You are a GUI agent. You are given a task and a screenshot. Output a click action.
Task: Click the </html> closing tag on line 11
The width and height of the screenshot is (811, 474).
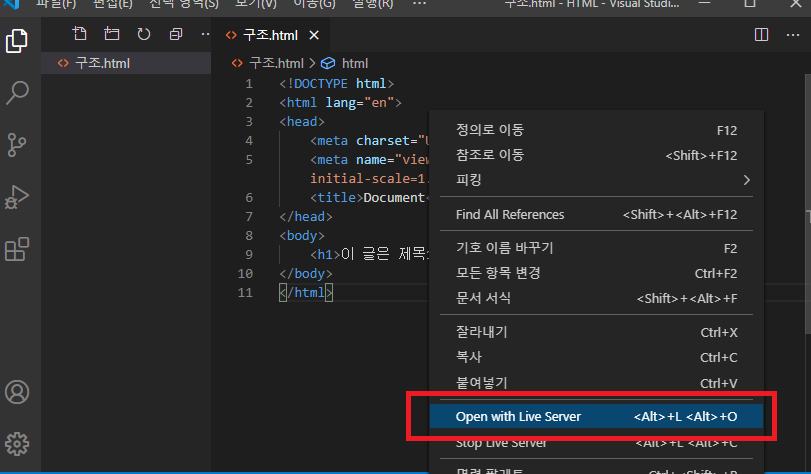coord(306,292)
